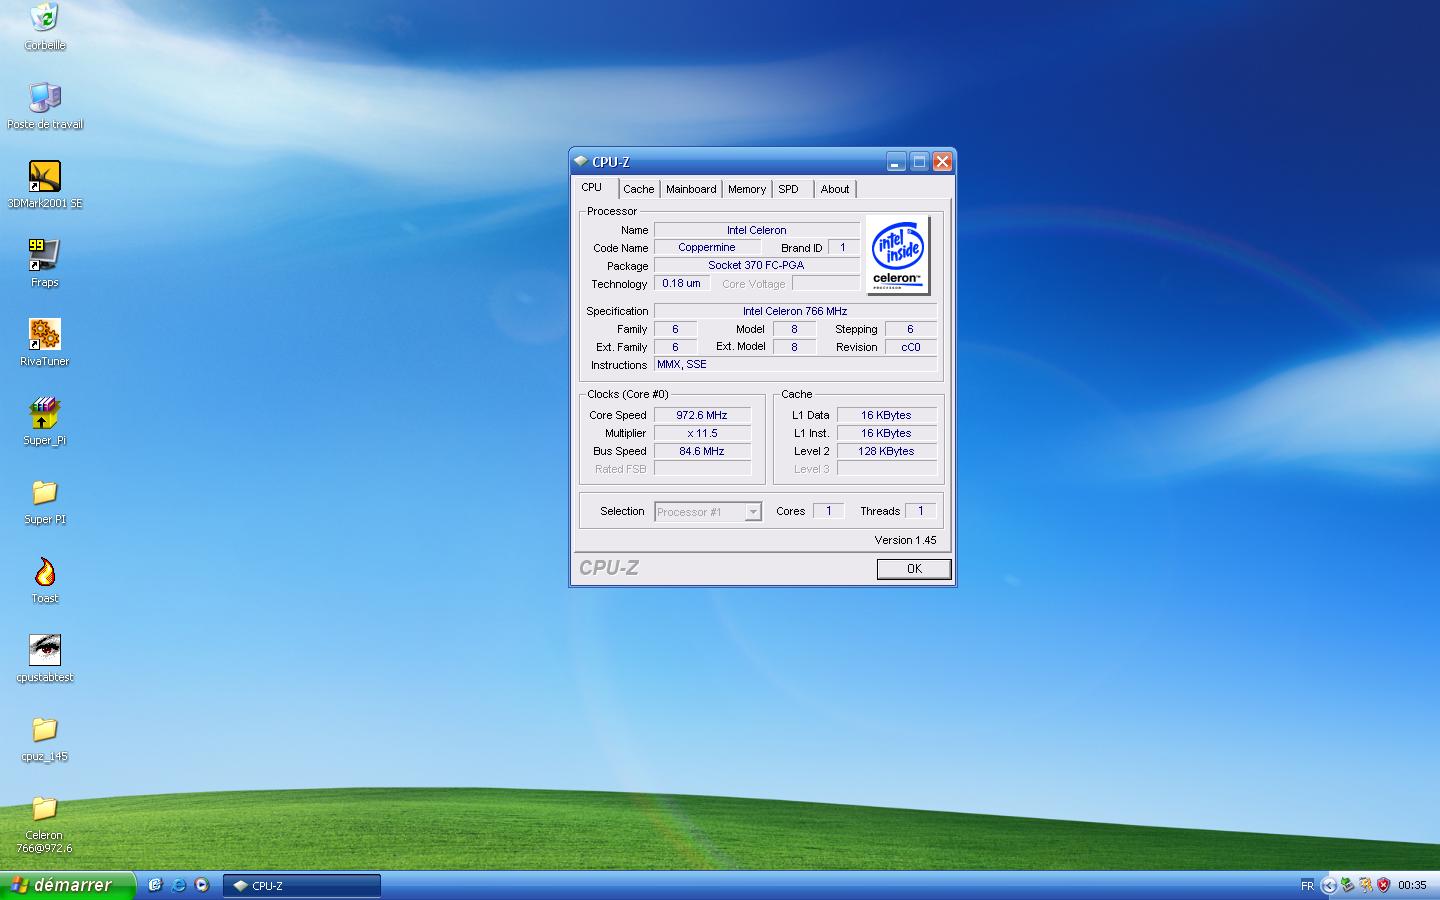Click the Coppermine code name value
The image size is (1440, 900).
[707, 248]
